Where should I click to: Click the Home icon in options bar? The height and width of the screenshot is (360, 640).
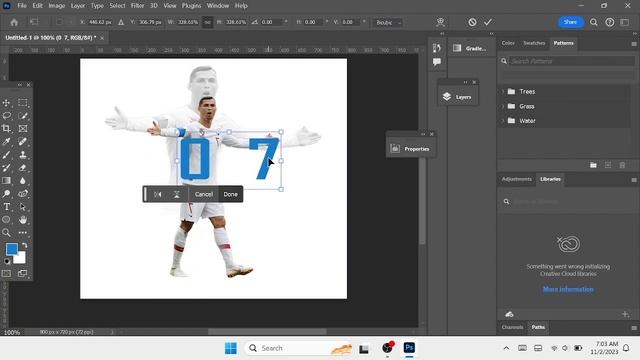(14, 22)
